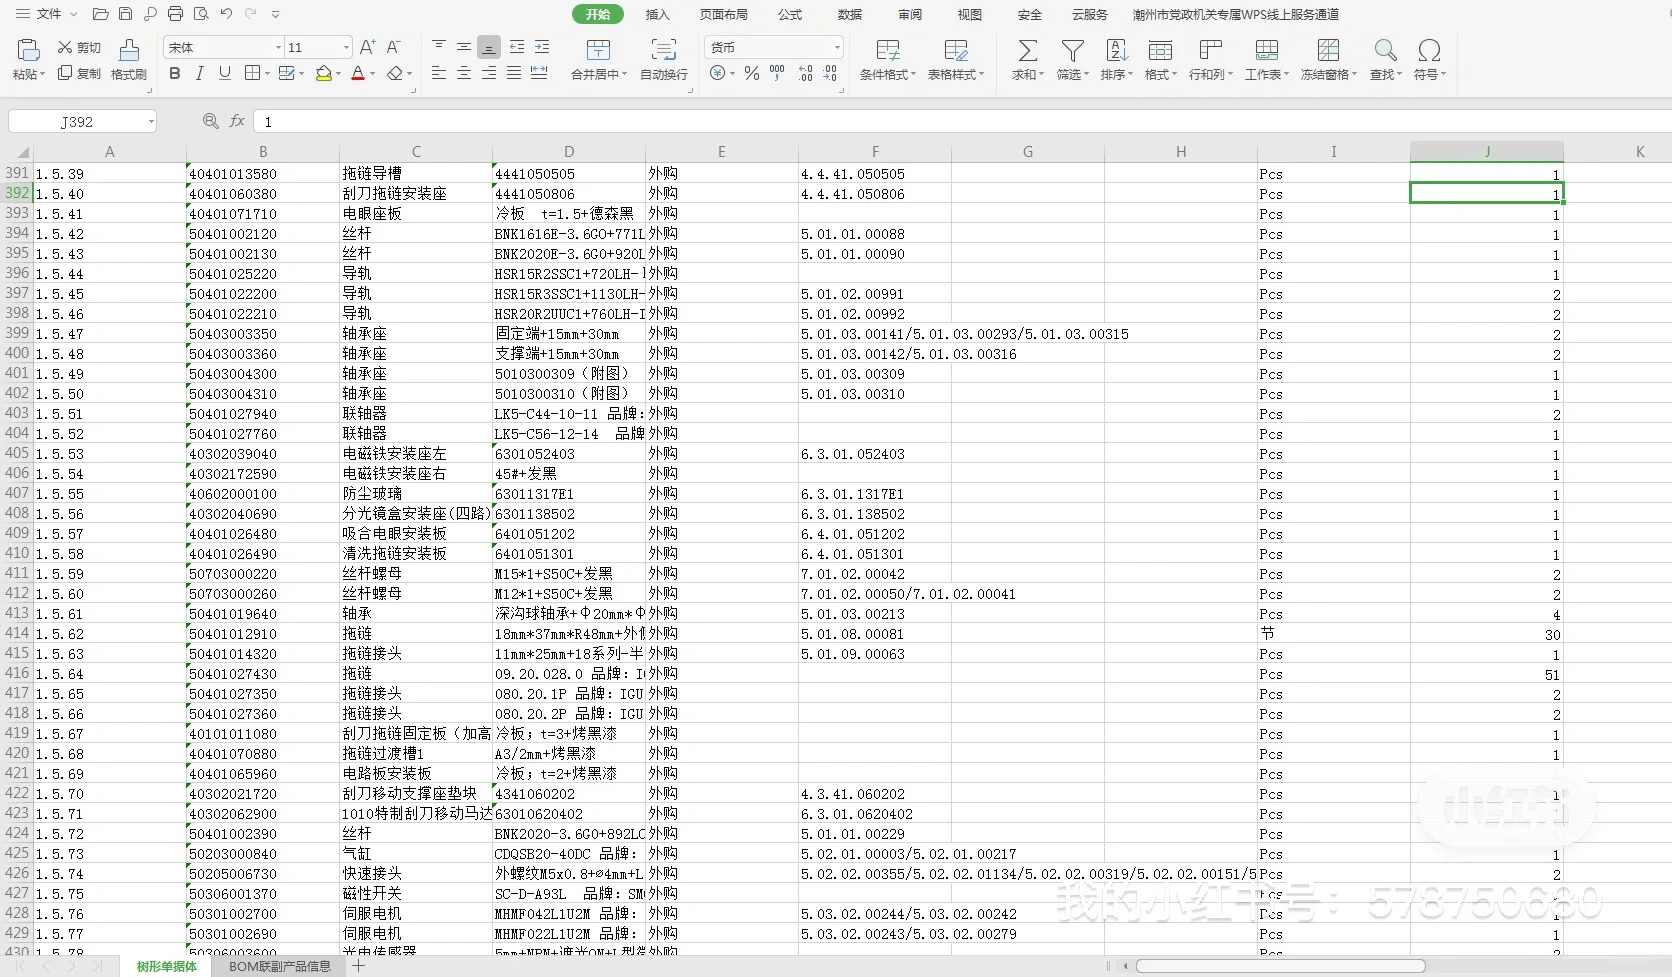1672x977 pixels.
Task: Switch to the BOM联副产品信息 sheet tab
Action: pyautogui.click(x=280, y=967)
